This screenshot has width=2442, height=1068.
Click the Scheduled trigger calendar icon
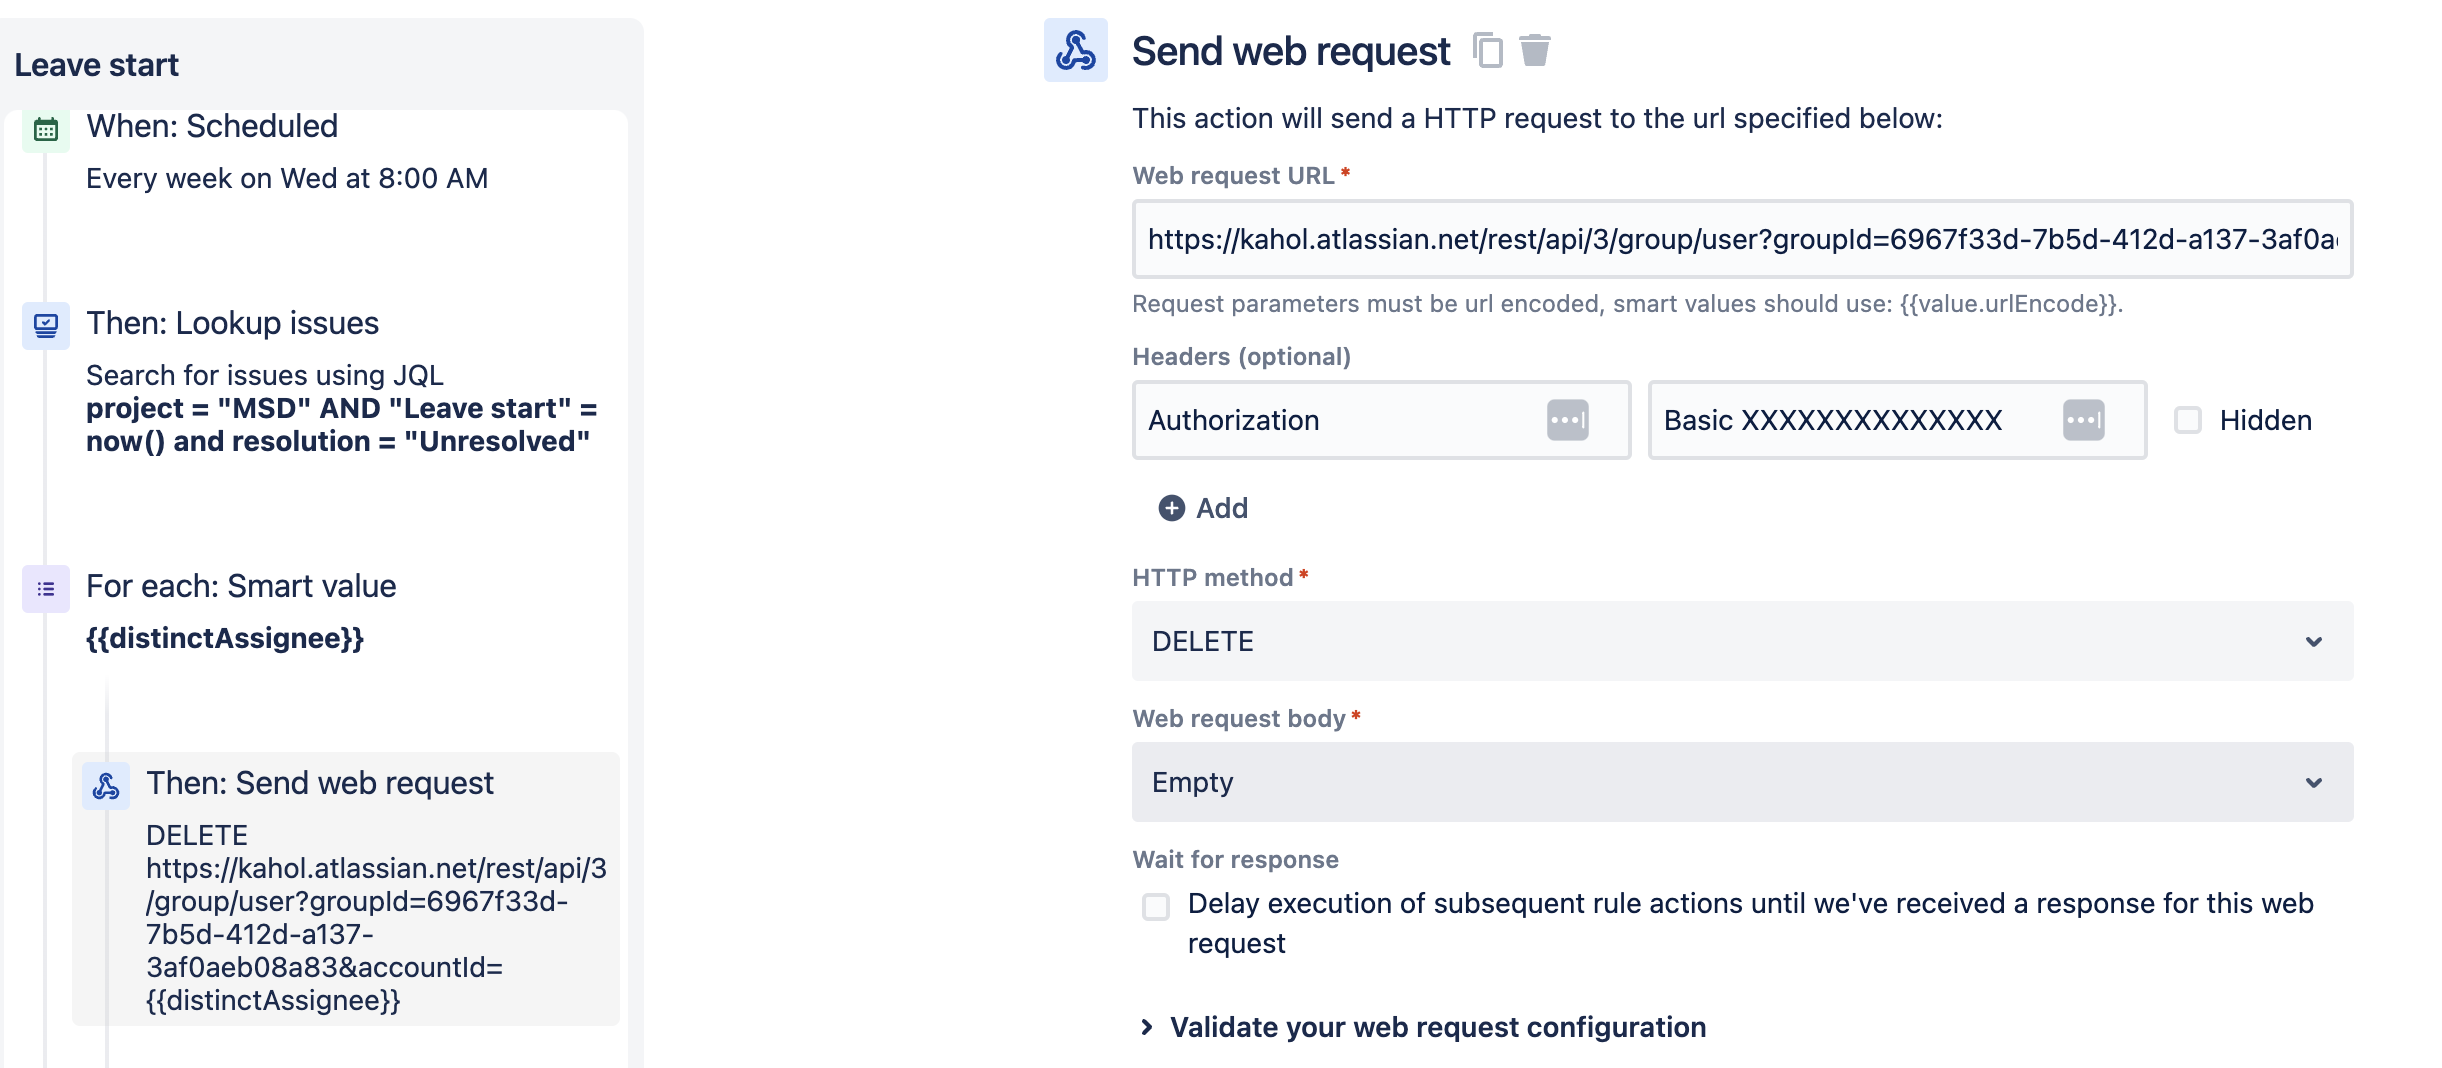pos(46,129)
